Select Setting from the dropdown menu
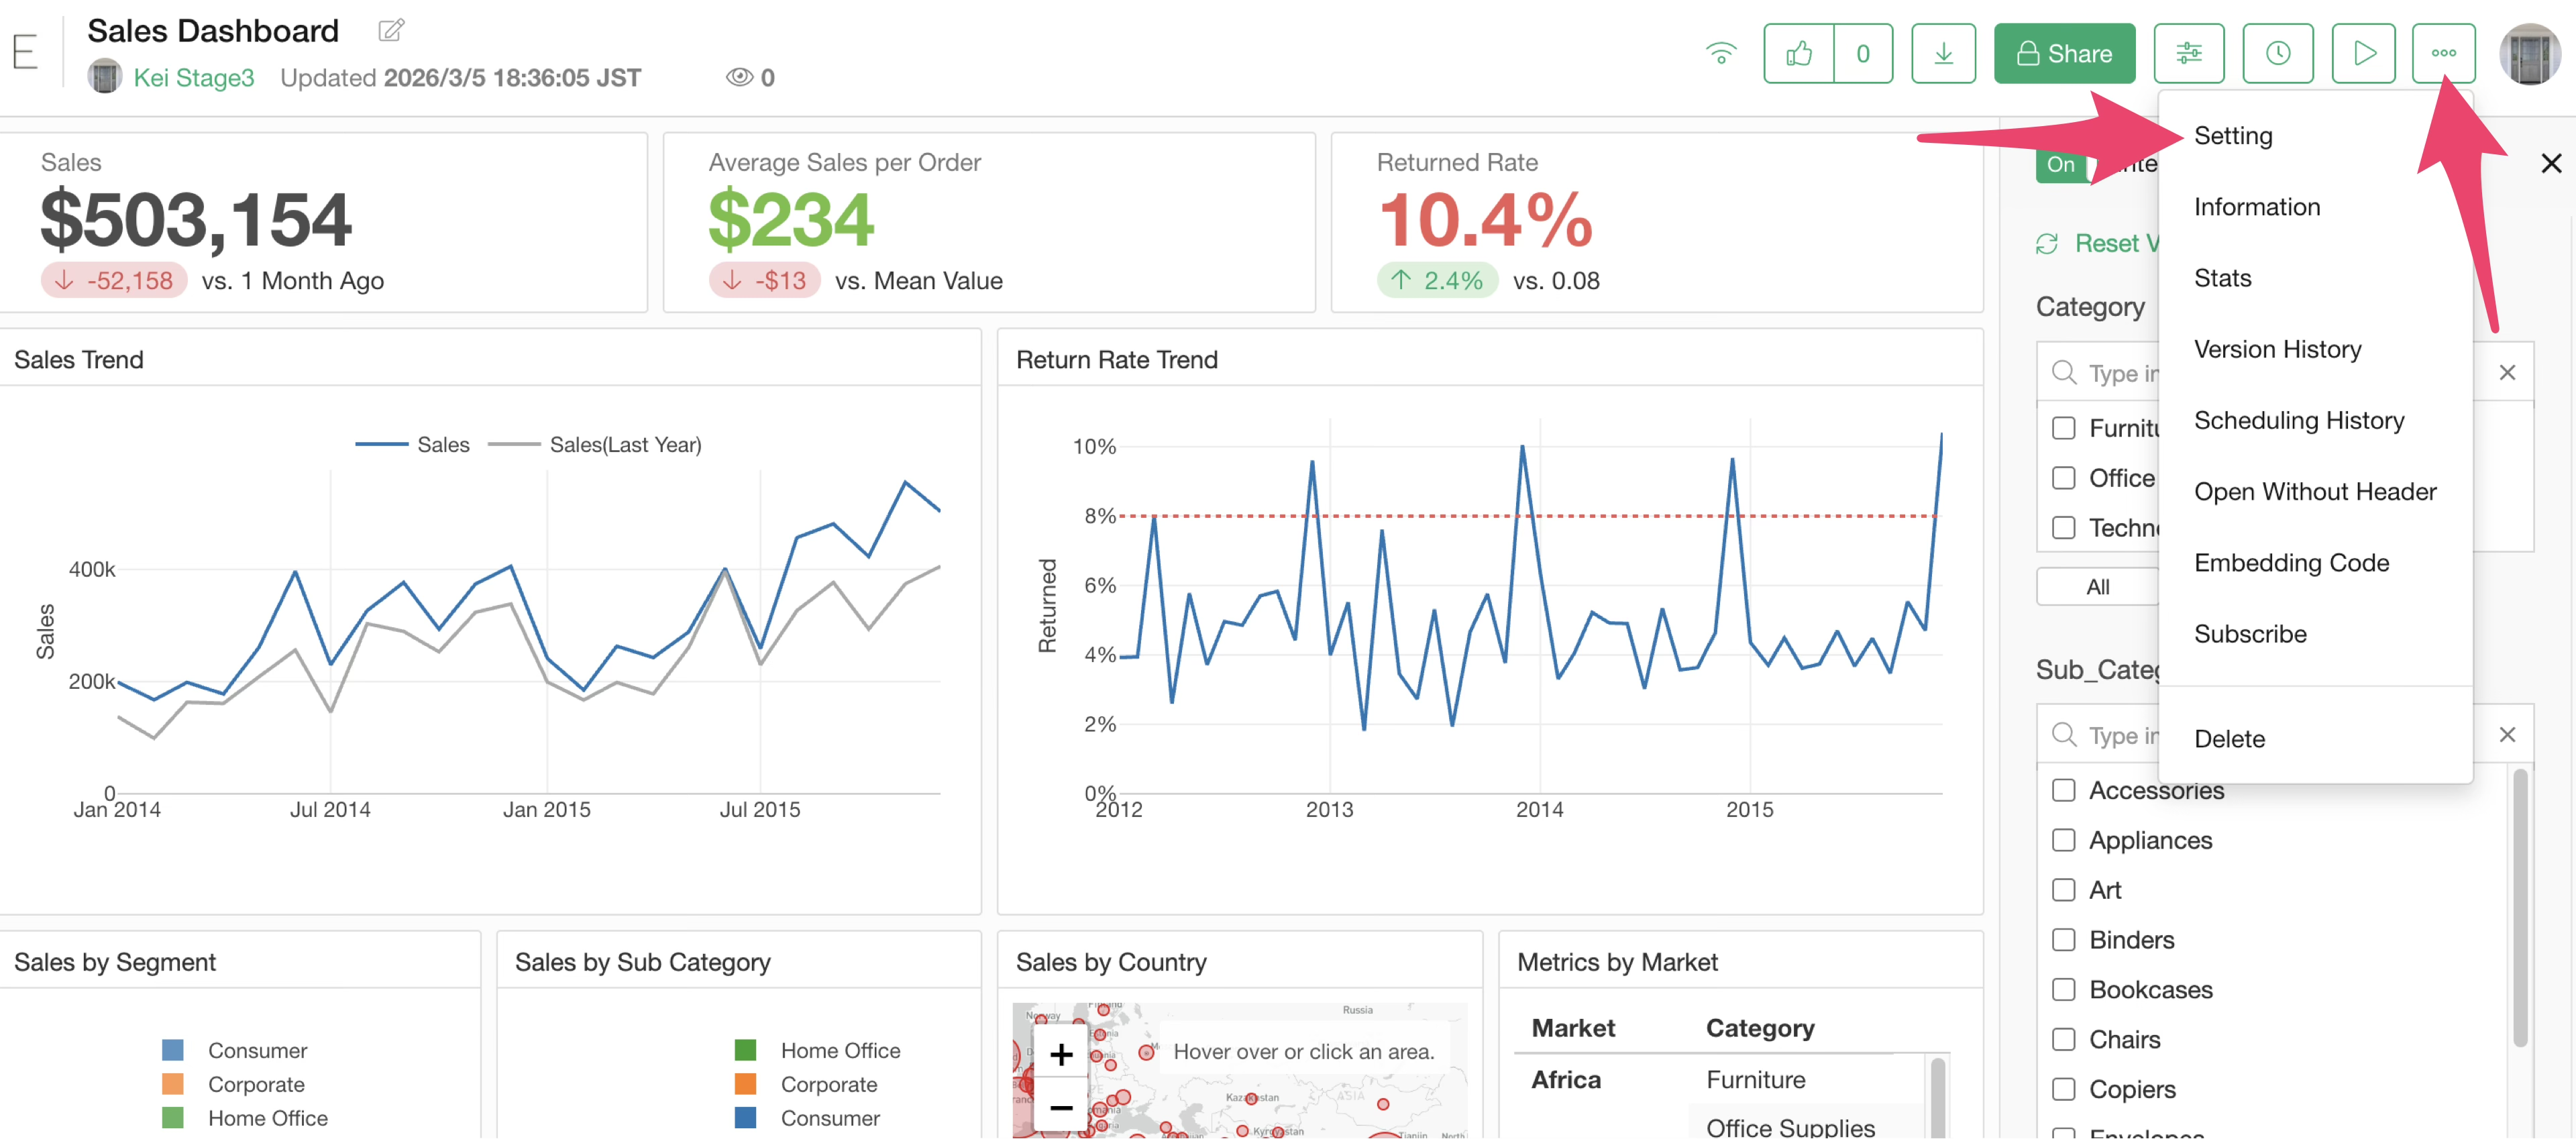 tap(2232, 136)
